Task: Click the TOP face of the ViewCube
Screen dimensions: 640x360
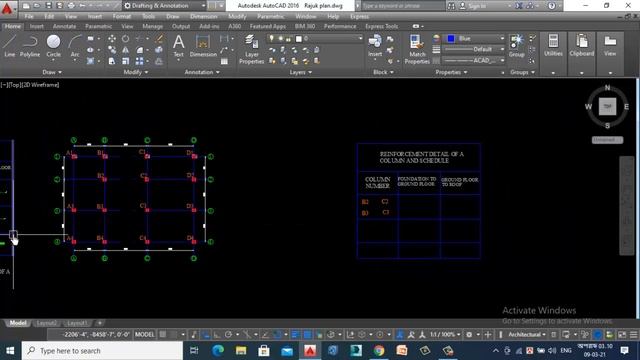Action: pyautogui.click(x=607, y=107)
